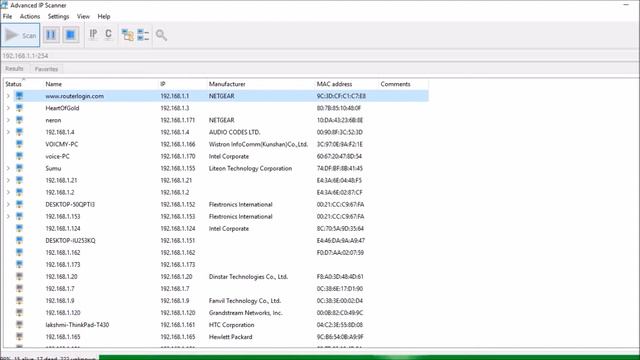640x360 pixels.
Task: Sort by Comments column header
Action: [395, 84]
